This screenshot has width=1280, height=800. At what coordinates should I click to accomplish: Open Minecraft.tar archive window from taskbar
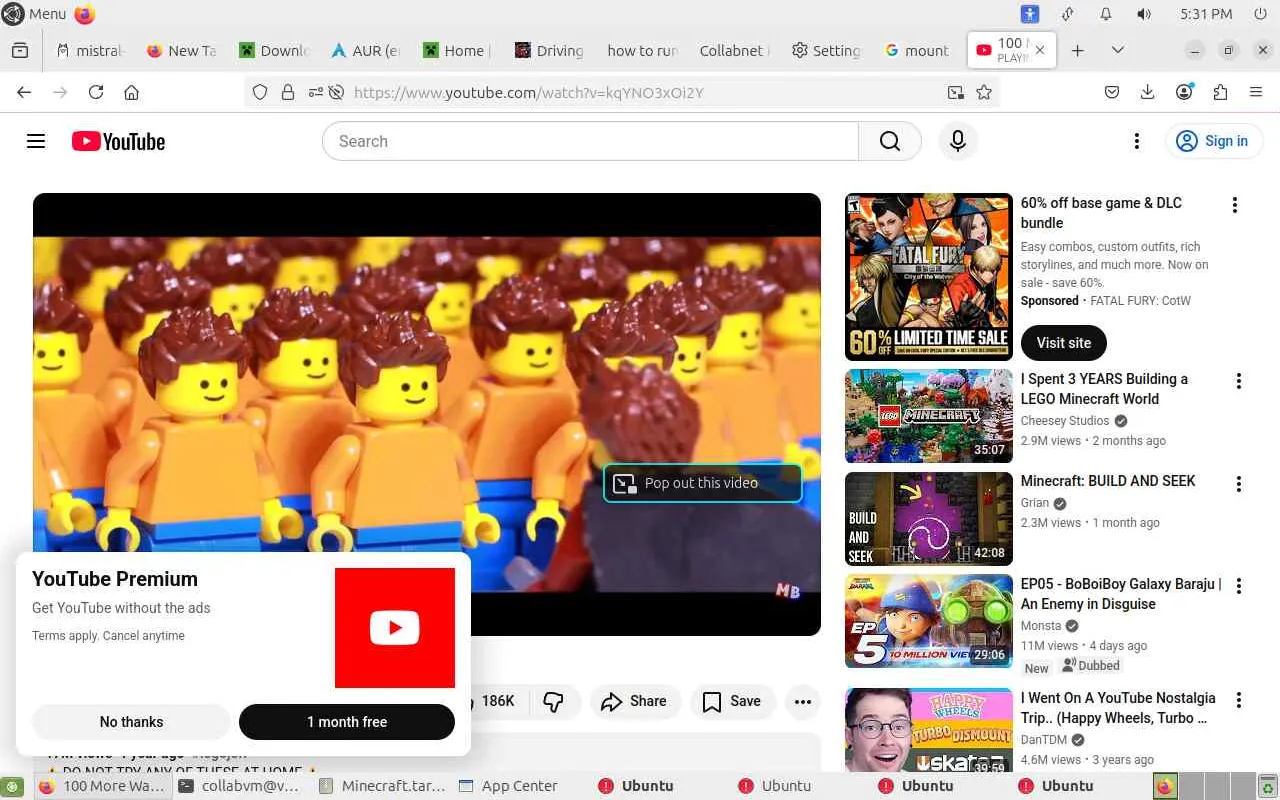382,786
